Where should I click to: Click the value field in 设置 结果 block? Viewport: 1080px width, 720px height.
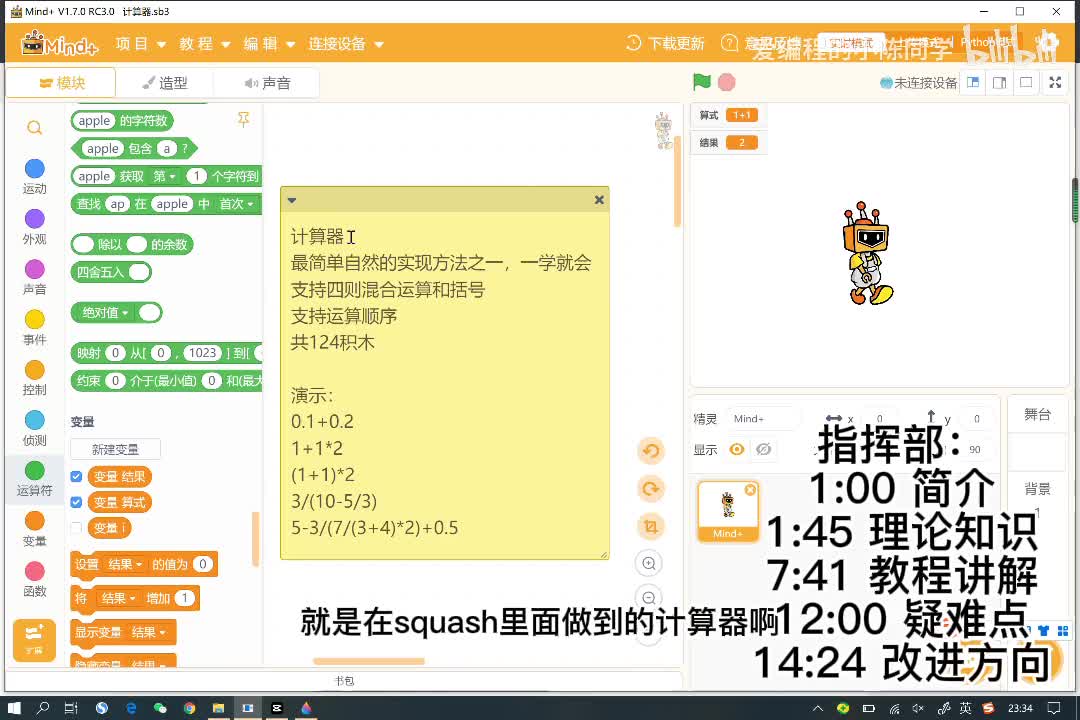[x=202, y=564]
